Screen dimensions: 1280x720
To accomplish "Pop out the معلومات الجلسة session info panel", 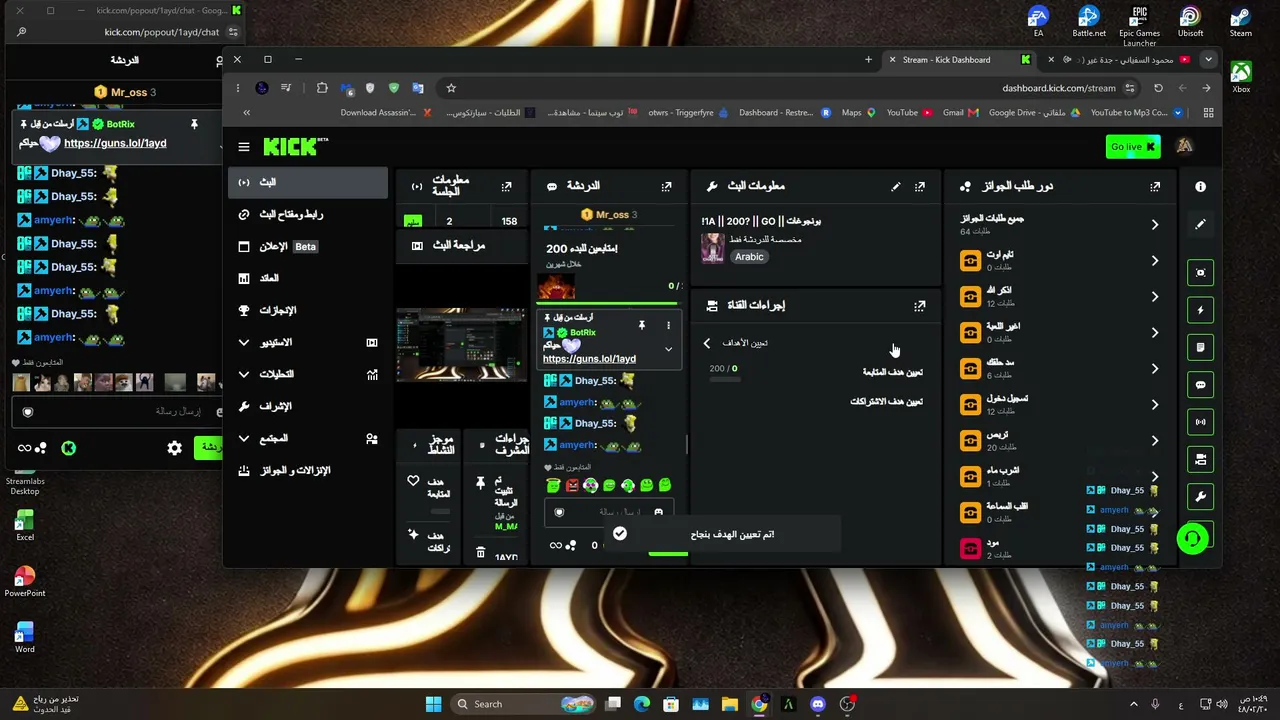I will pyautogui.click(x=506, y=186).
